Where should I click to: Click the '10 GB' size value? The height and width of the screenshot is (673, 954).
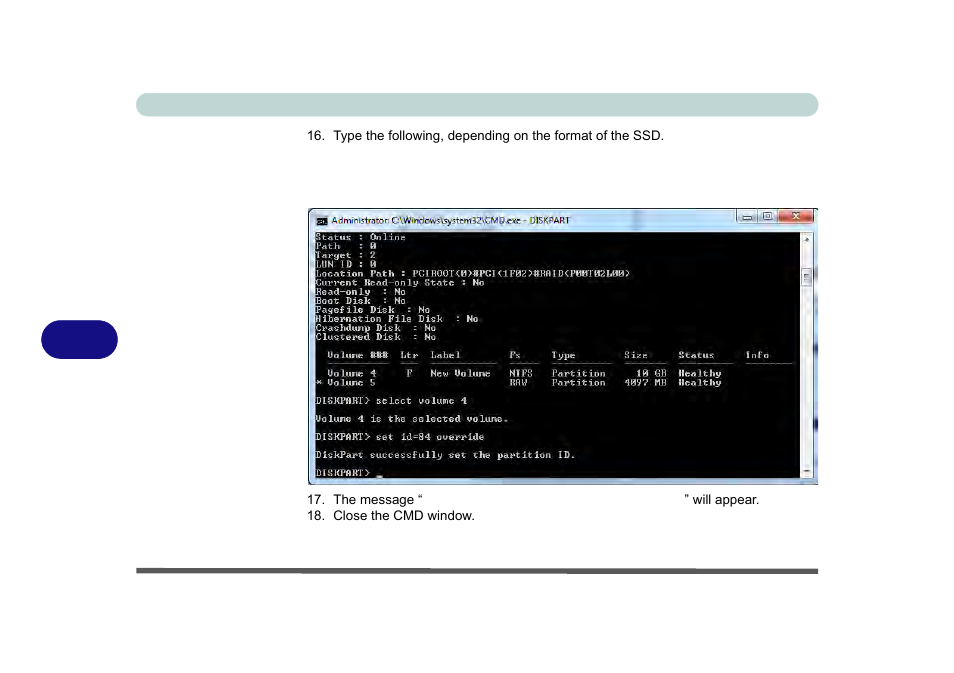[651, 374]
